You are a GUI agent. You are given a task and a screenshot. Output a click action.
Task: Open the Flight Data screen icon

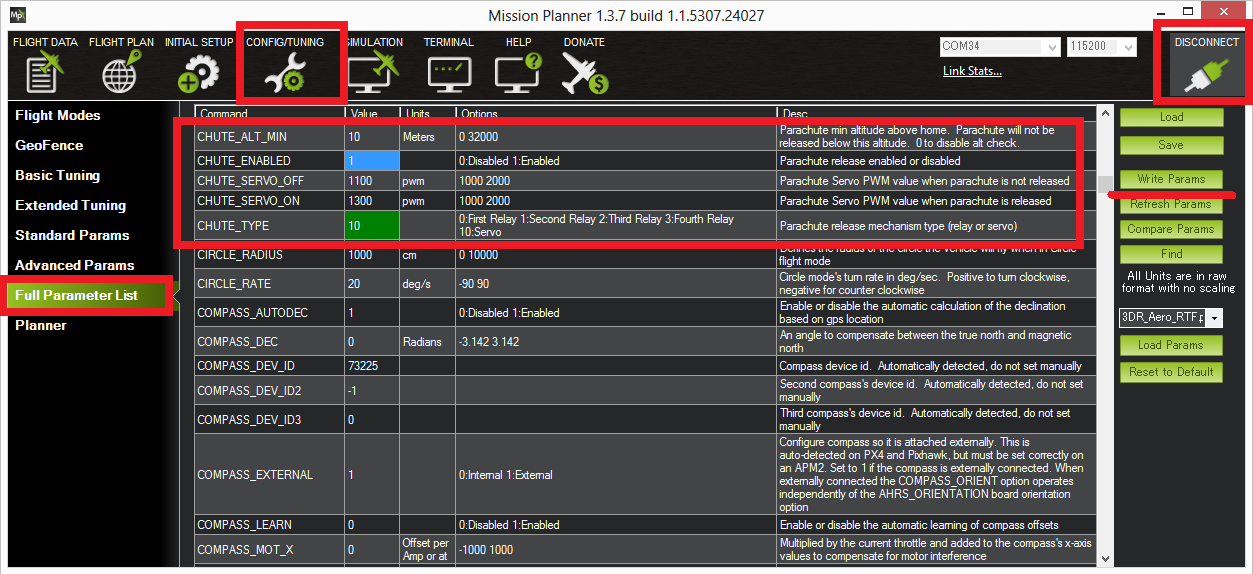point(44,74)
